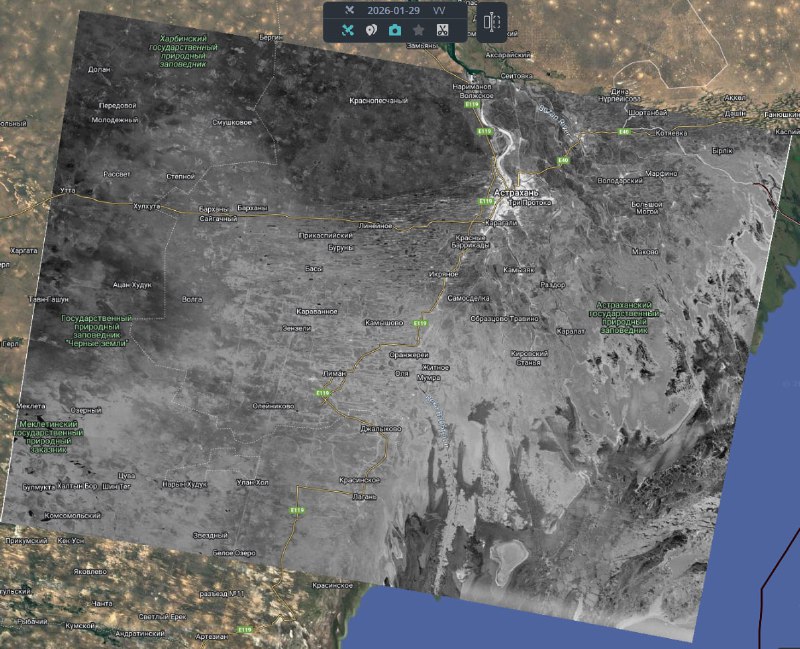Select the scissors clip tool
Image resolution: width=800 pixels, height=649 pixels.
(442, 30)
